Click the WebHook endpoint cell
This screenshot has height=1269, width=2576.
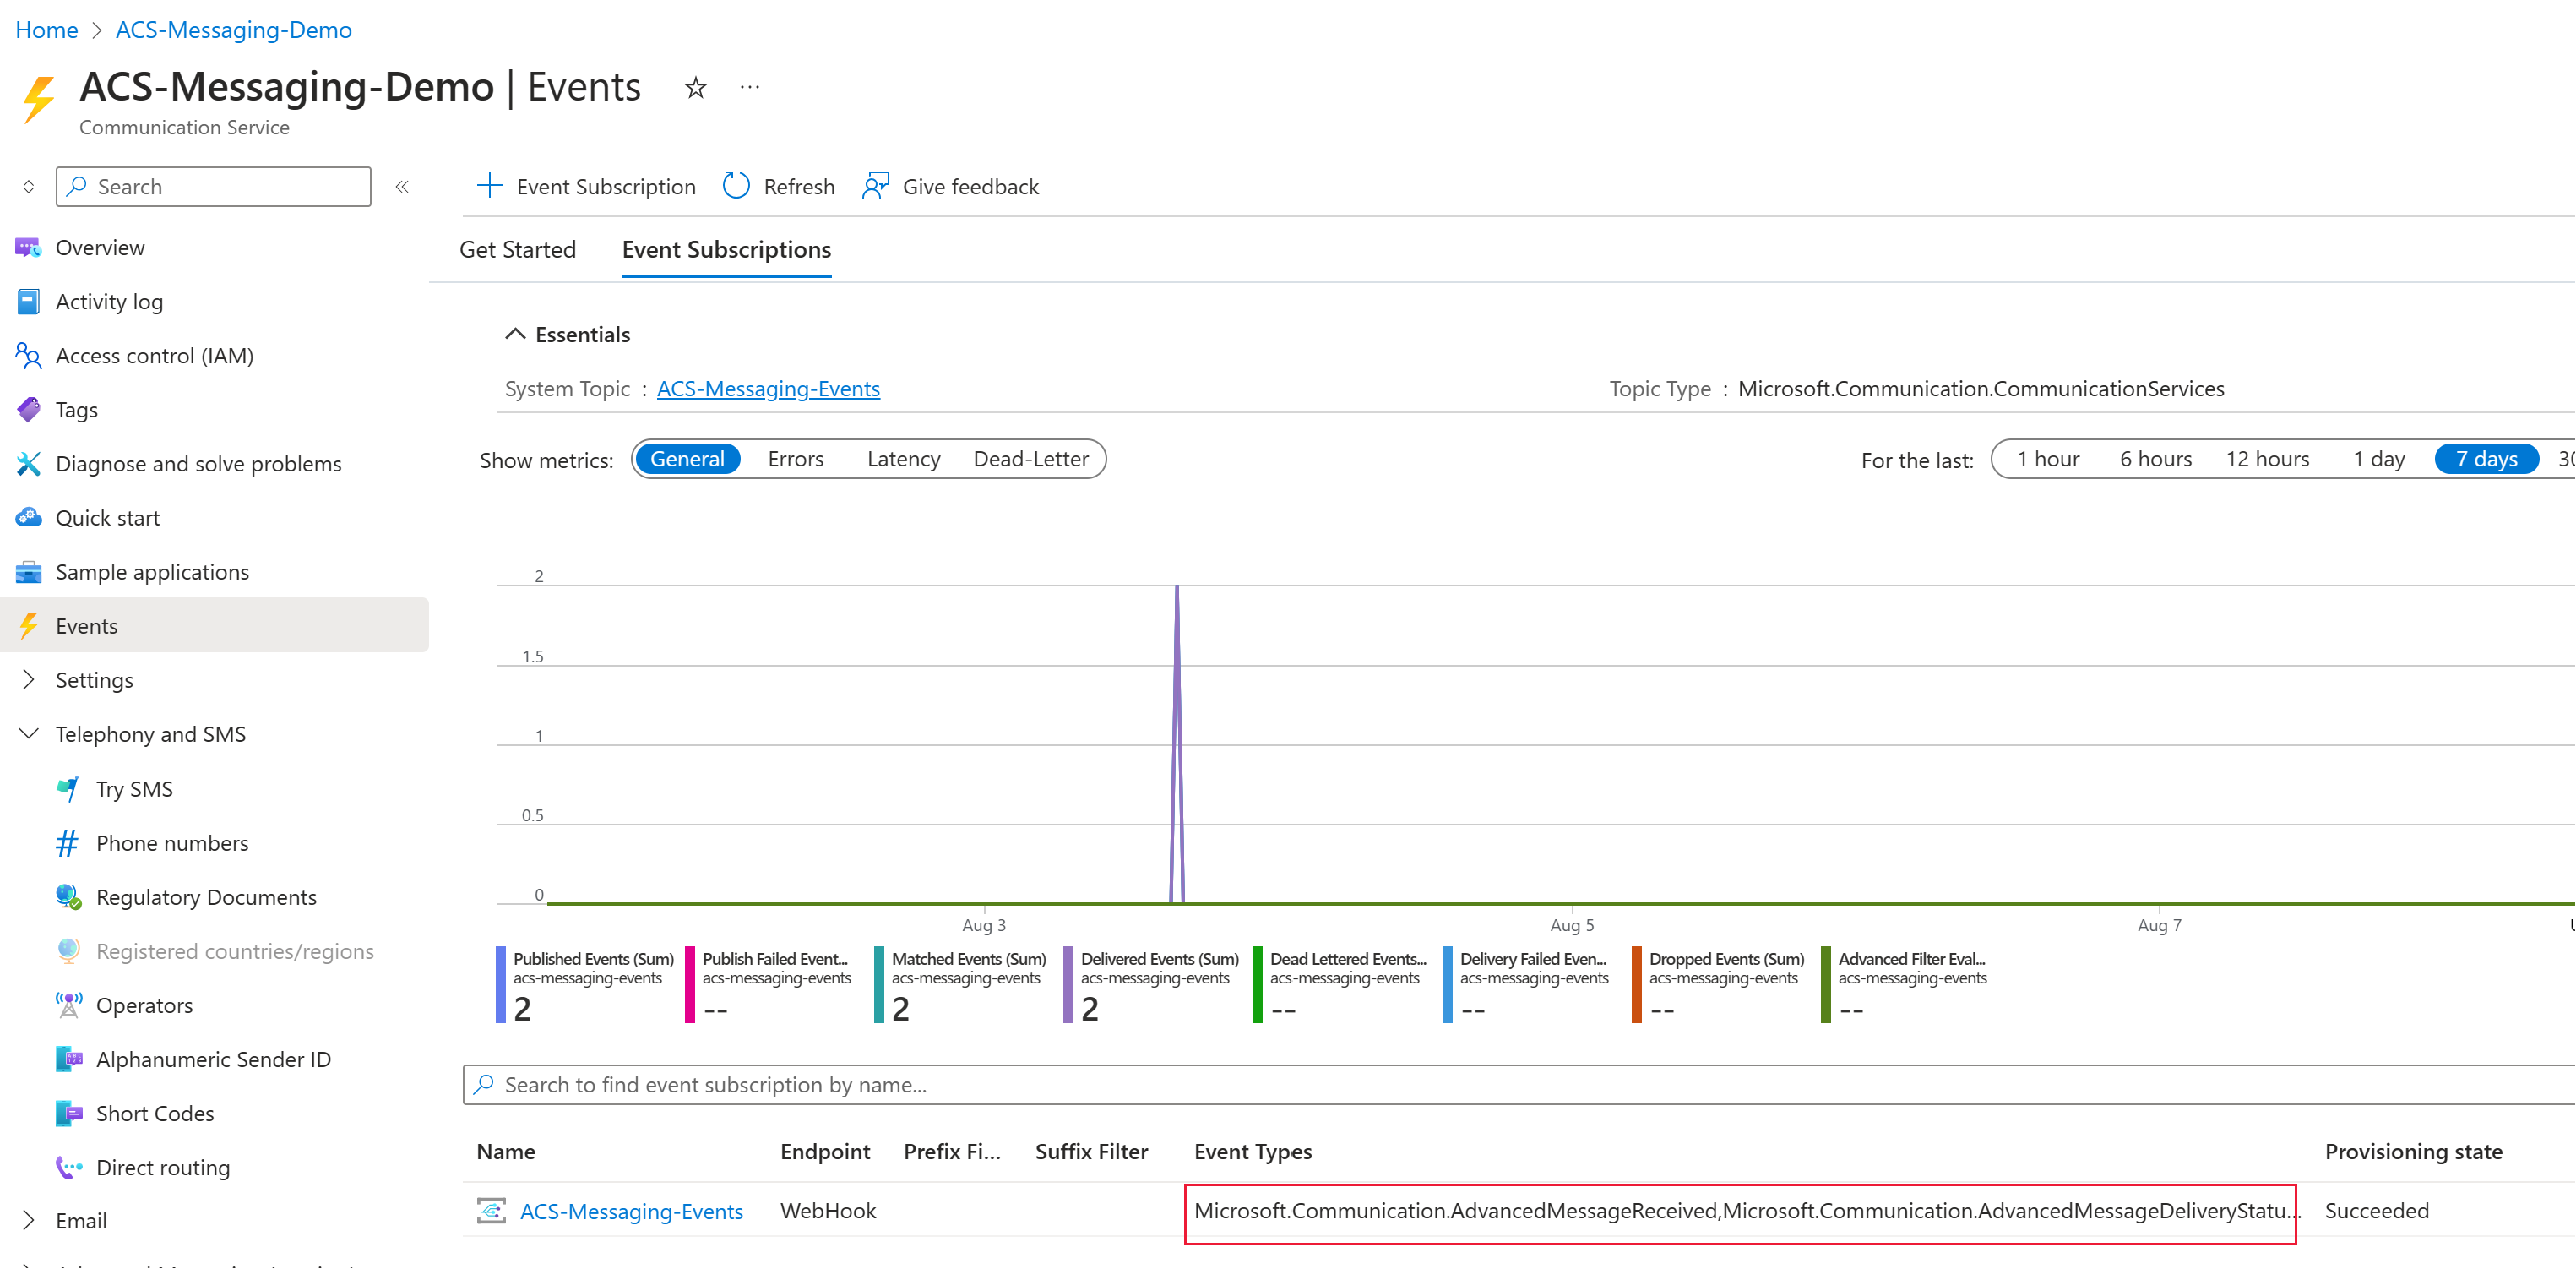click(828, 1210)
